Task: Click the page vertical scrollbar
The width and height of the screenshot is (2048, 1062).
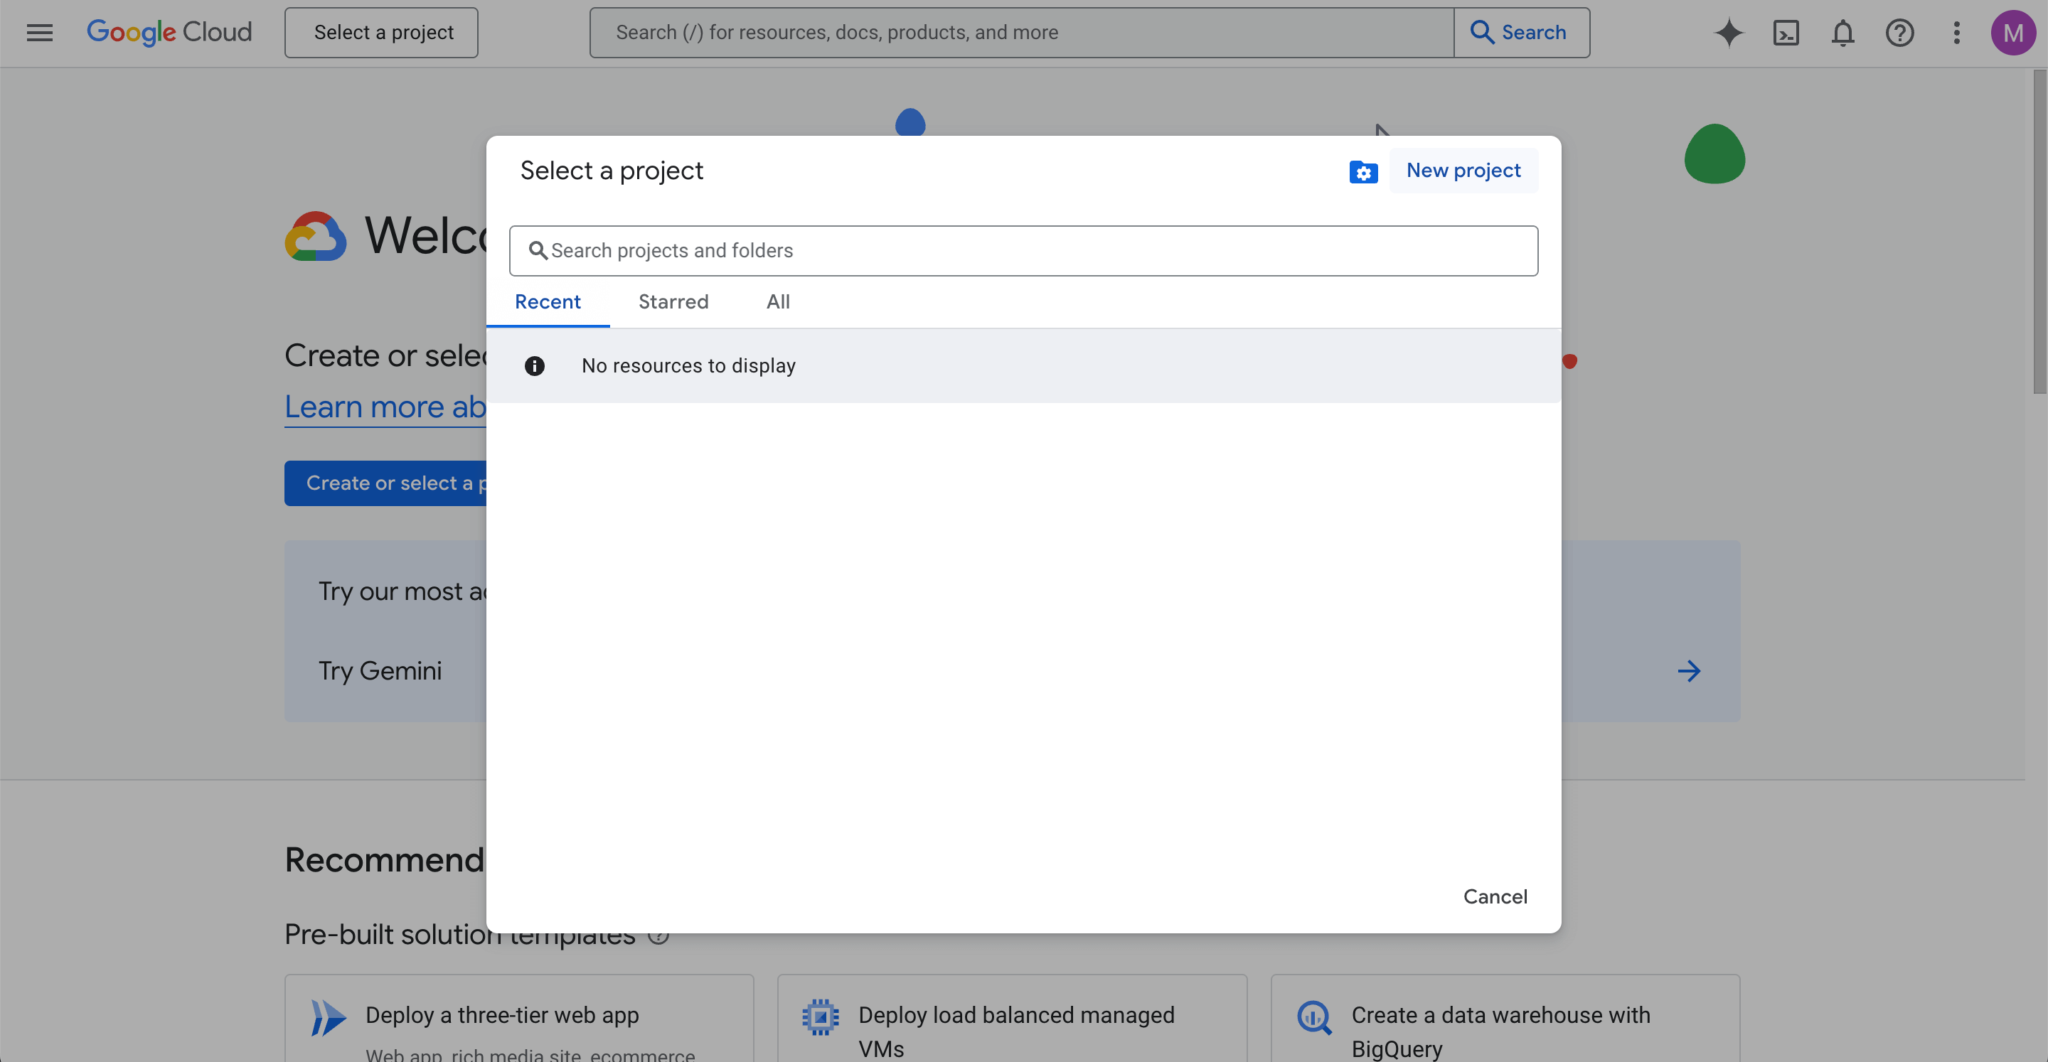Action: point(2039,230)
